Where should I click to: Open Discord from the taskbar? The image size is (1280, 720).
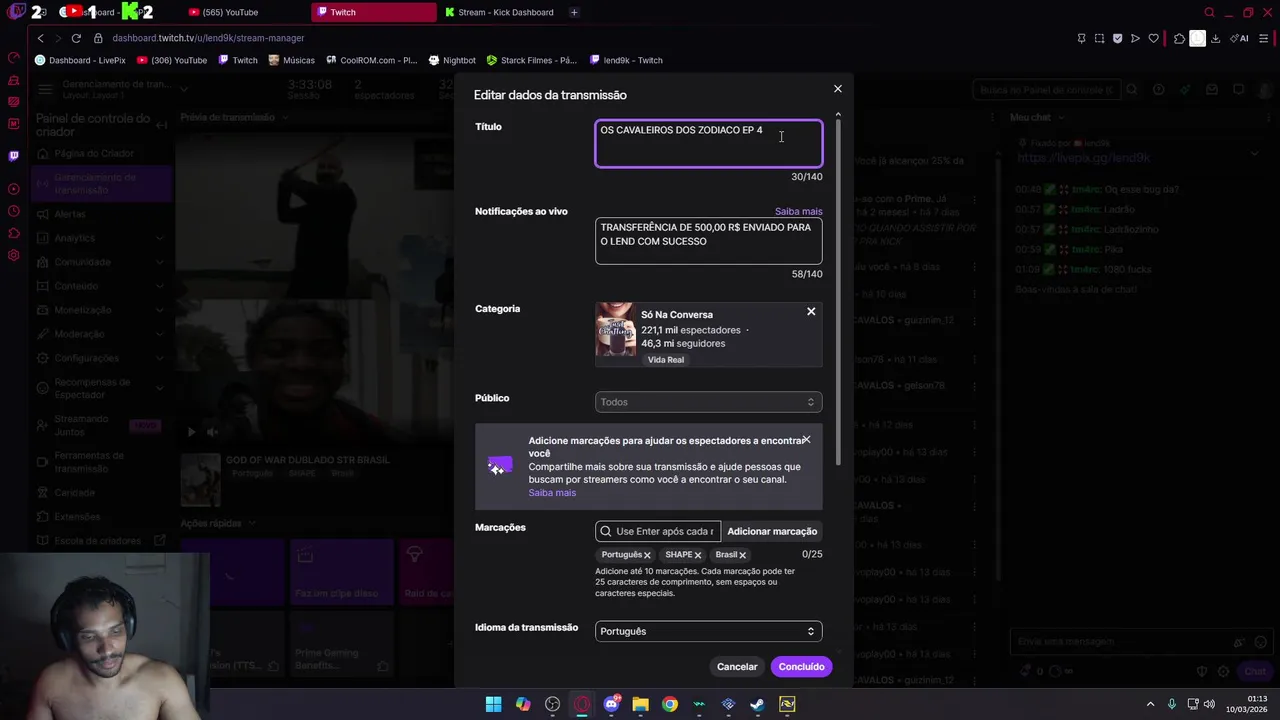(x=611, y=704)
